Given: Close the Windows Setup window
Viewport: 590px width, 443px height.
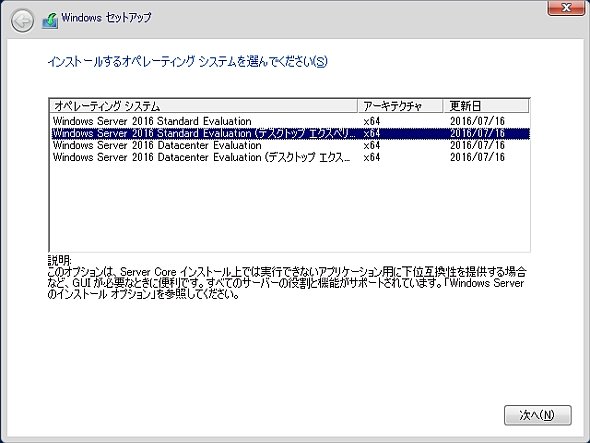Looking at the screenshot, I should (x=566, y=8).
